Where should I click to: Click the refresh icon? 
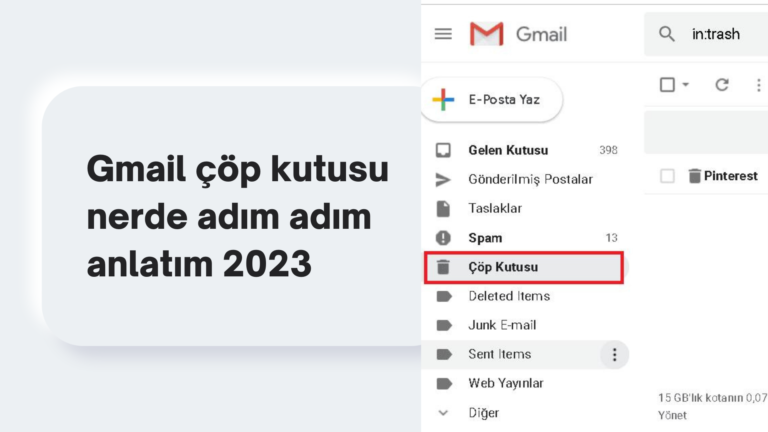click(722, 85)
